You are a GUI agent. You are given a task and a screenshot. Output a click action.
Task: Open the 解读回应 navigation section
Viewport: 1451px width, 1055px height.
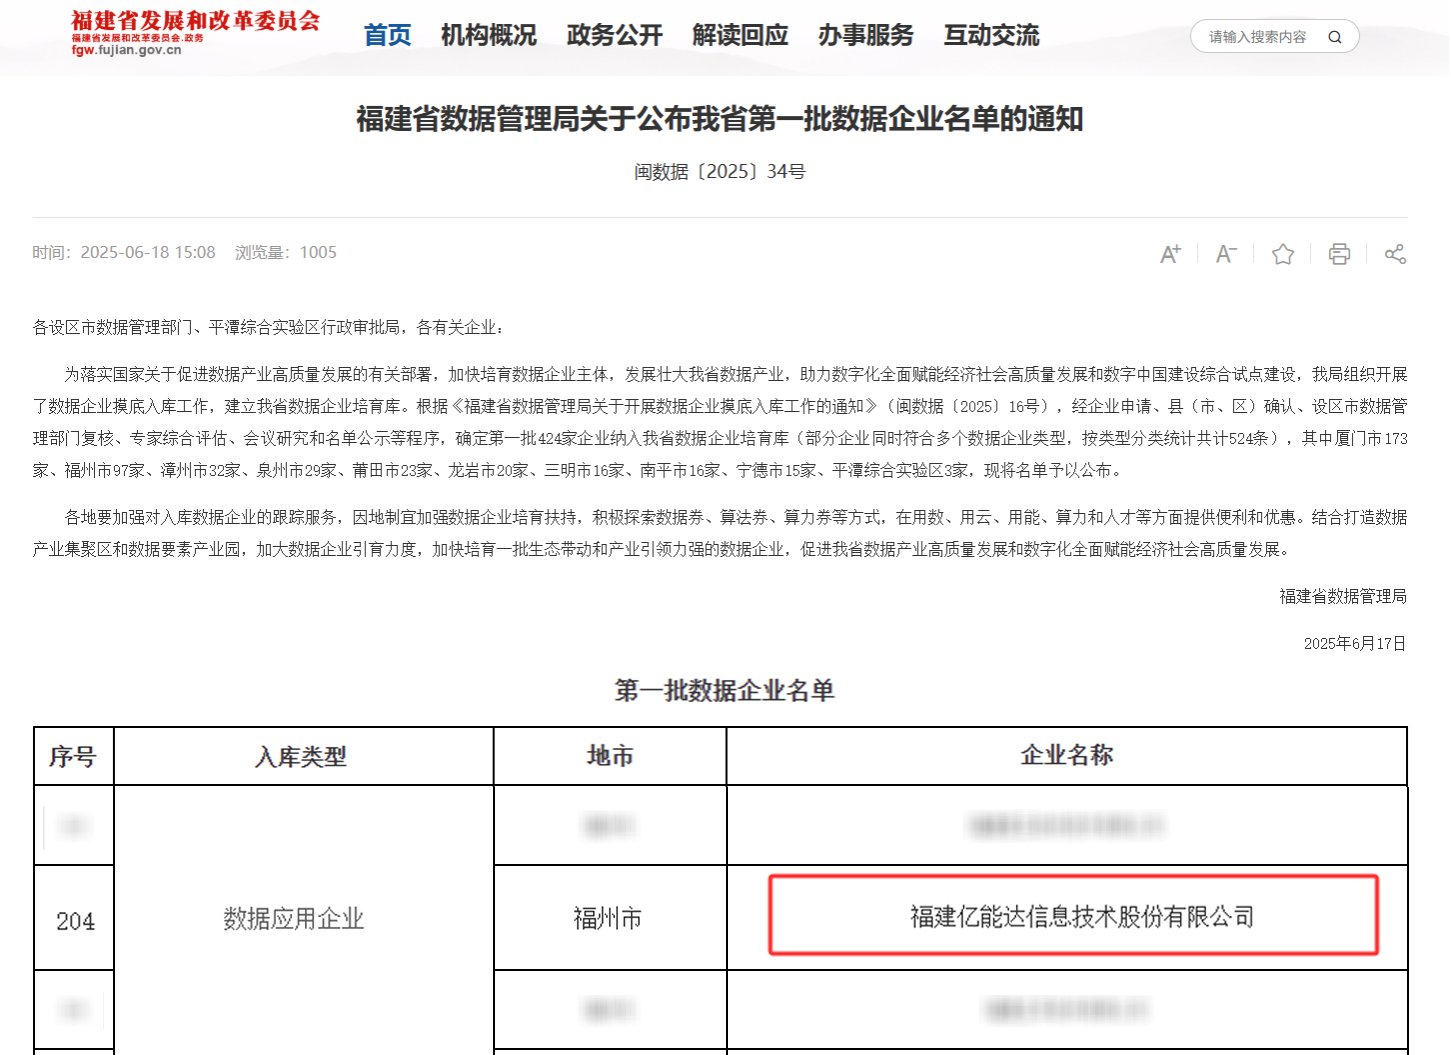pos(740,36)
